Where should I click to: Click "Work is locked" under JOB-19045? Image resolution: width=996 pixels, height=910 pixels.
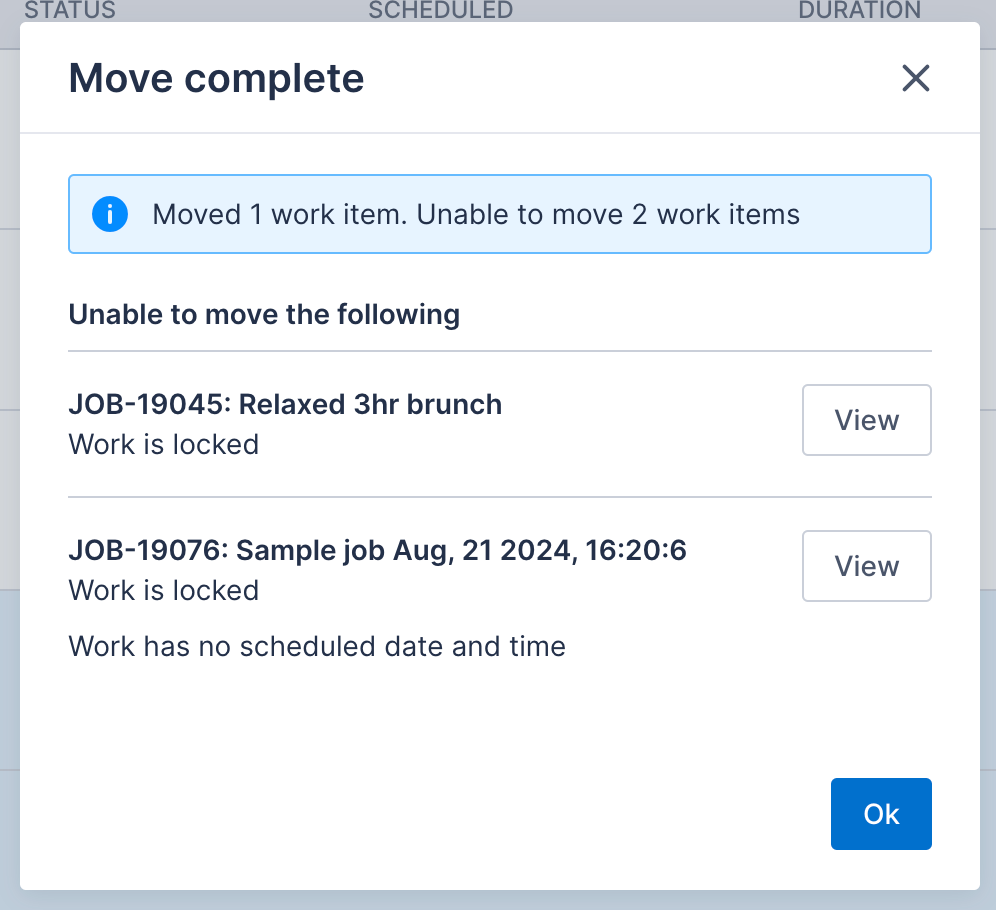163,444
